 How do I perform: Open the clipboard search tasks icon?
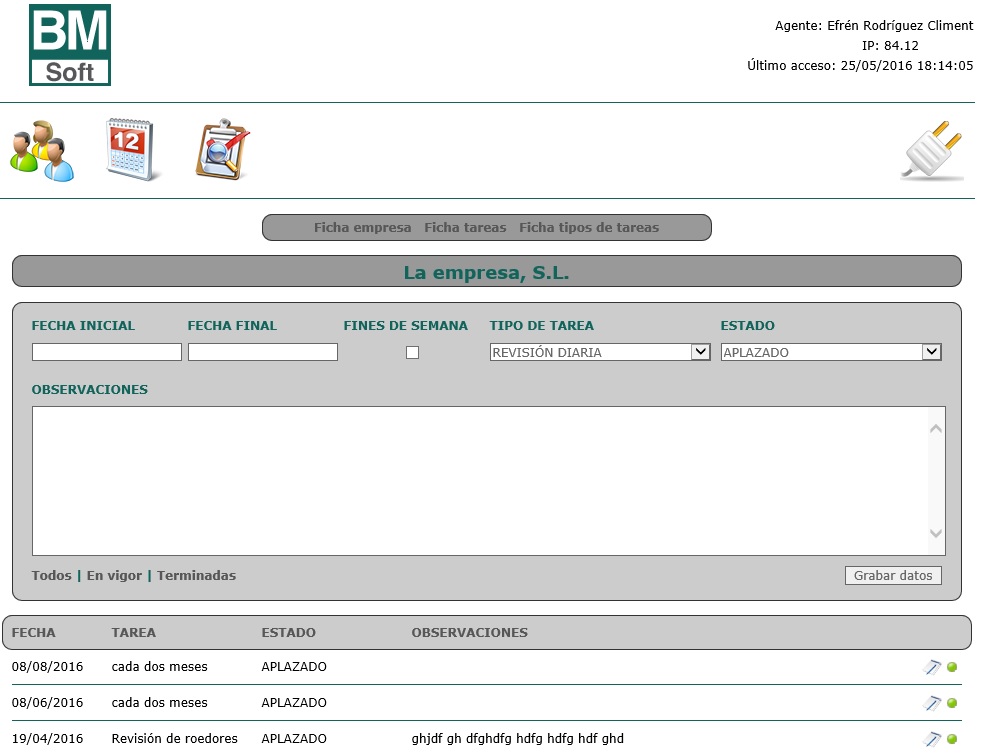(x=221, y=150)
